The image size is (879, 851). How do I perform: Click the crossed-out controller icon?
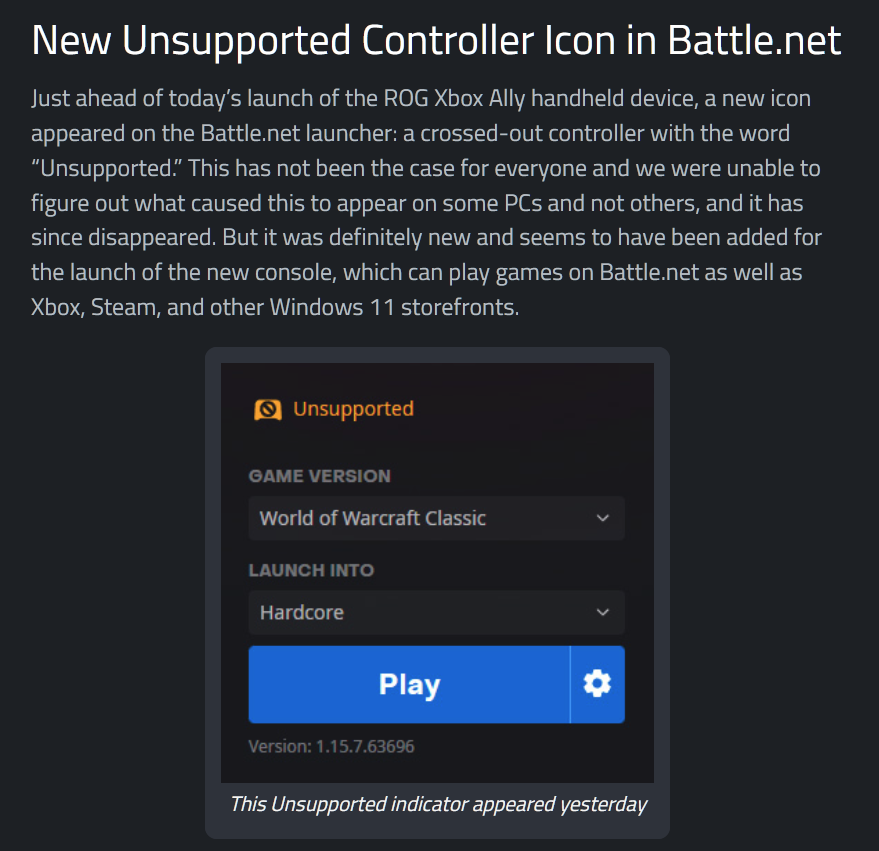pos(268,410)
